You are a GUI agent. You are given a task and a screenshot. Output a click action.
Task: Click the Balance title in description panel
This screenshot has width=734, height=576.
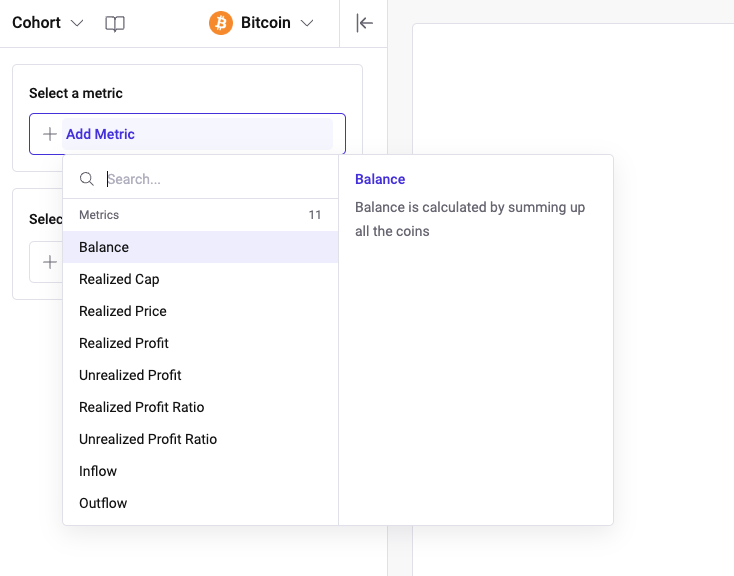(380, 179)
